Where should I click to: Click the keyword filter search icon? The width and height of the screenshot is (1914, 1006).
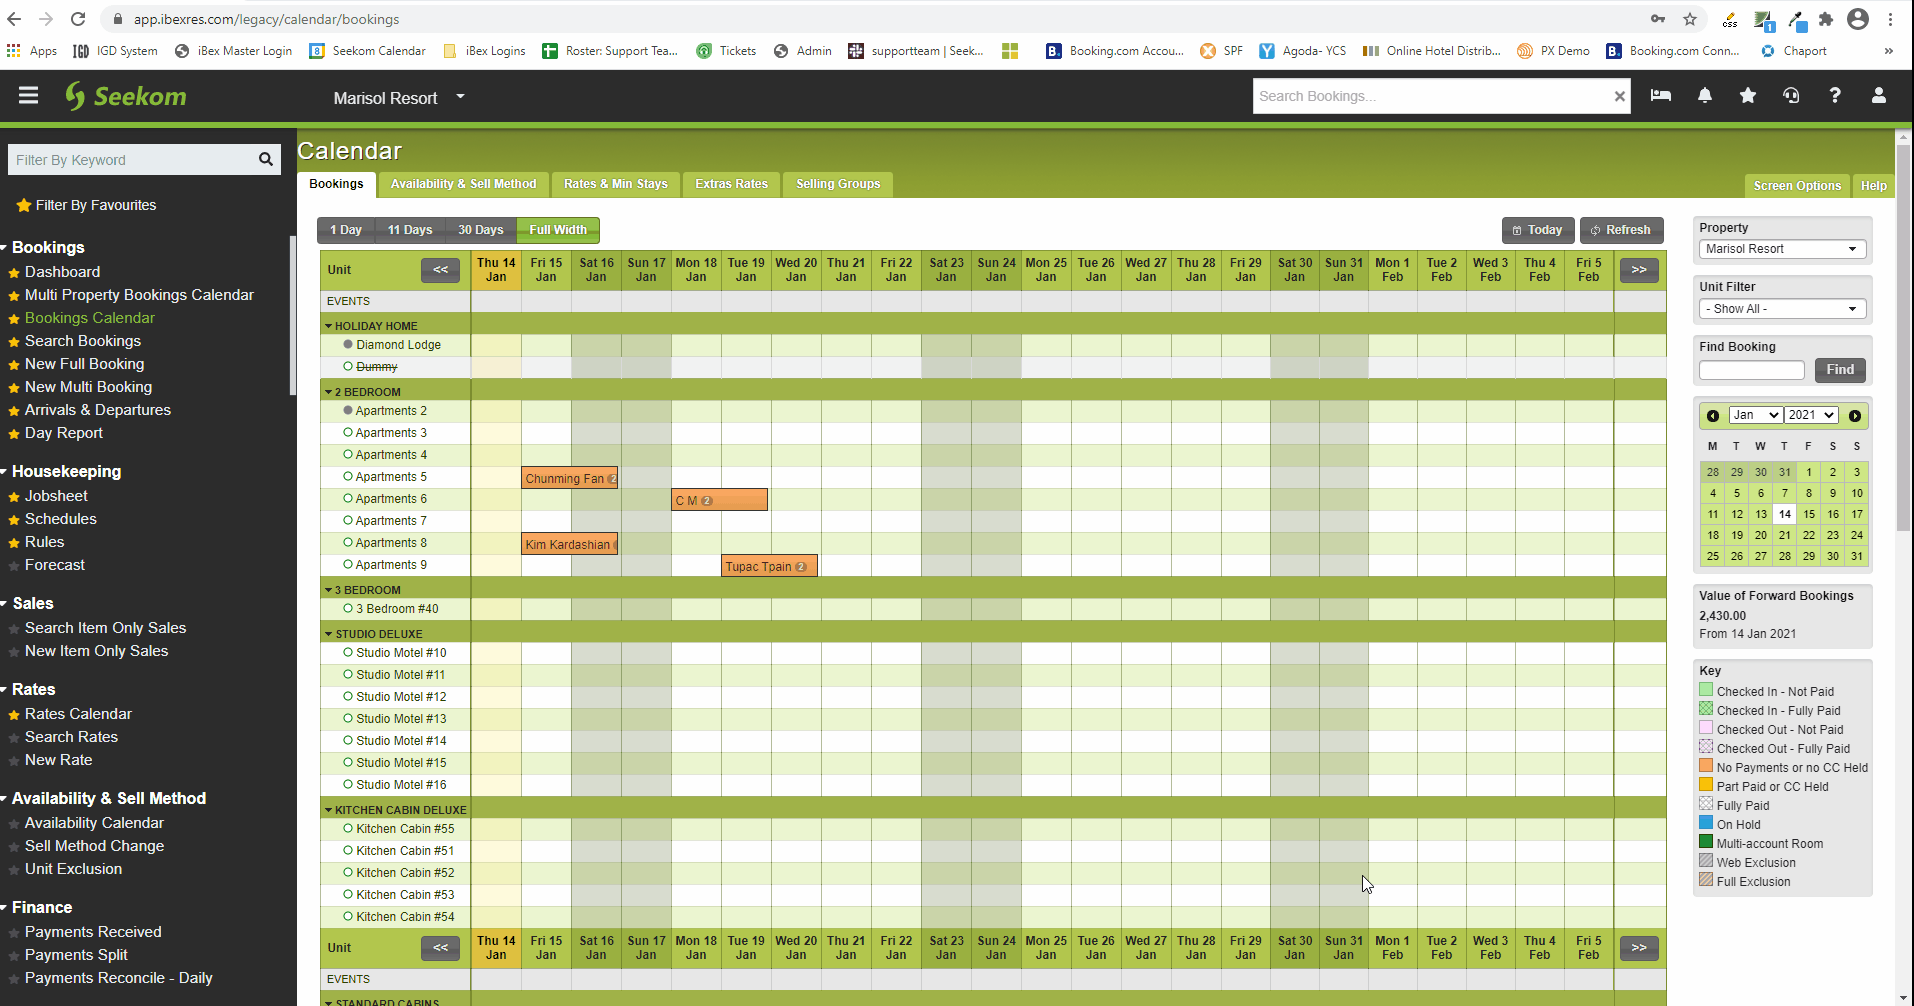tap(266, 159)
